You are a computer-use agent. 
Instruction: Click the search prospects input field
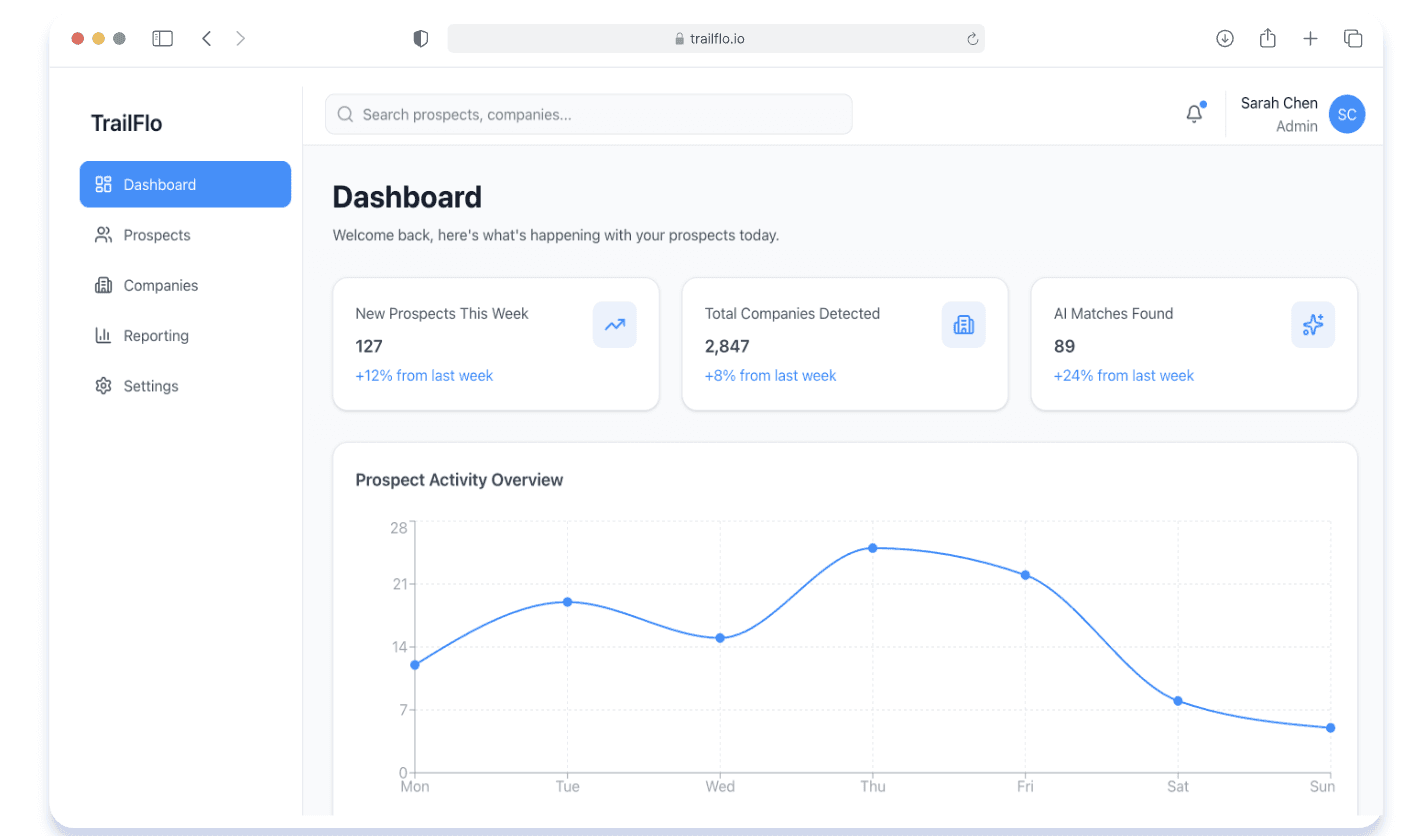(588, 113)
